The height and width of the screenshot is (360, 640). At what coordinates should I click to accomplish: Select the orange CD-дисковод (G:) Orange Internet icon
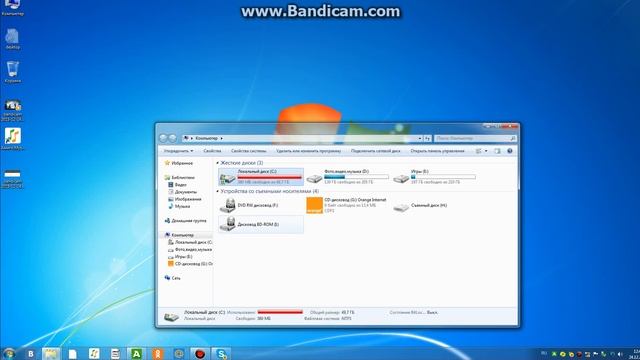pos(314,205)
